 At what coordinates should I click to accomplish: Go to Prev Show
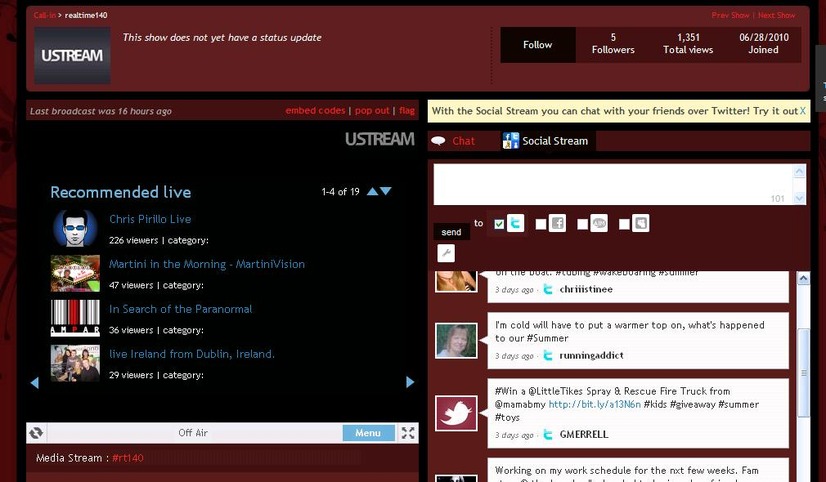tap(730, 15)
